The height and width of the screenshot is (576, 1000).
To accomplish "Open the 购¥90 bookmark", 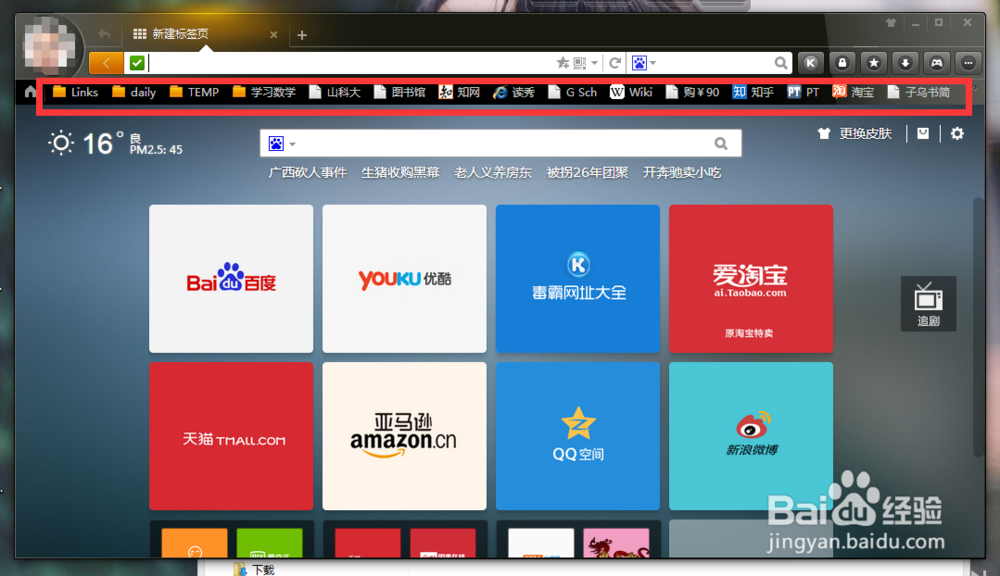I will pyautogui.click(x=693, y=92).
